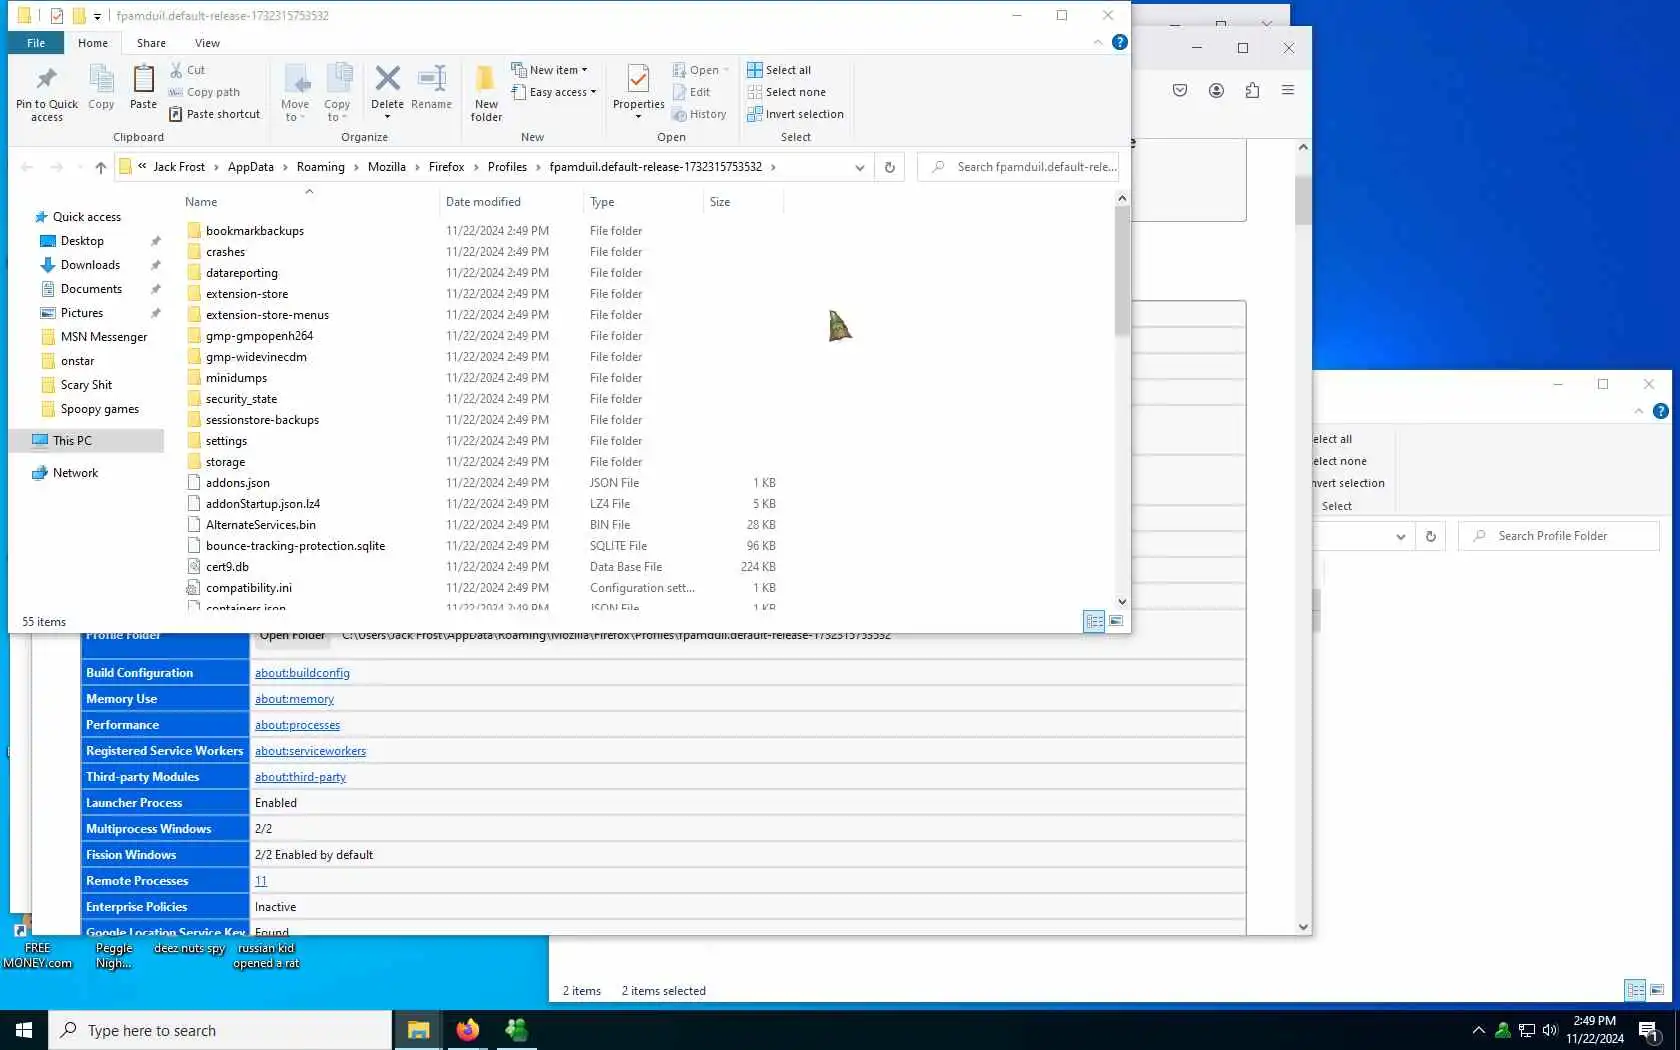Click Edit in the Open group

point(691,92)
